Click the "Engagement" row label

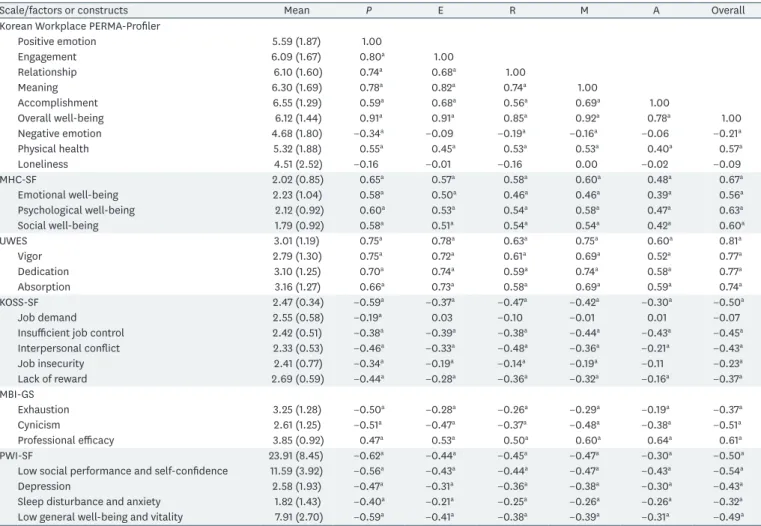point(47,57)
